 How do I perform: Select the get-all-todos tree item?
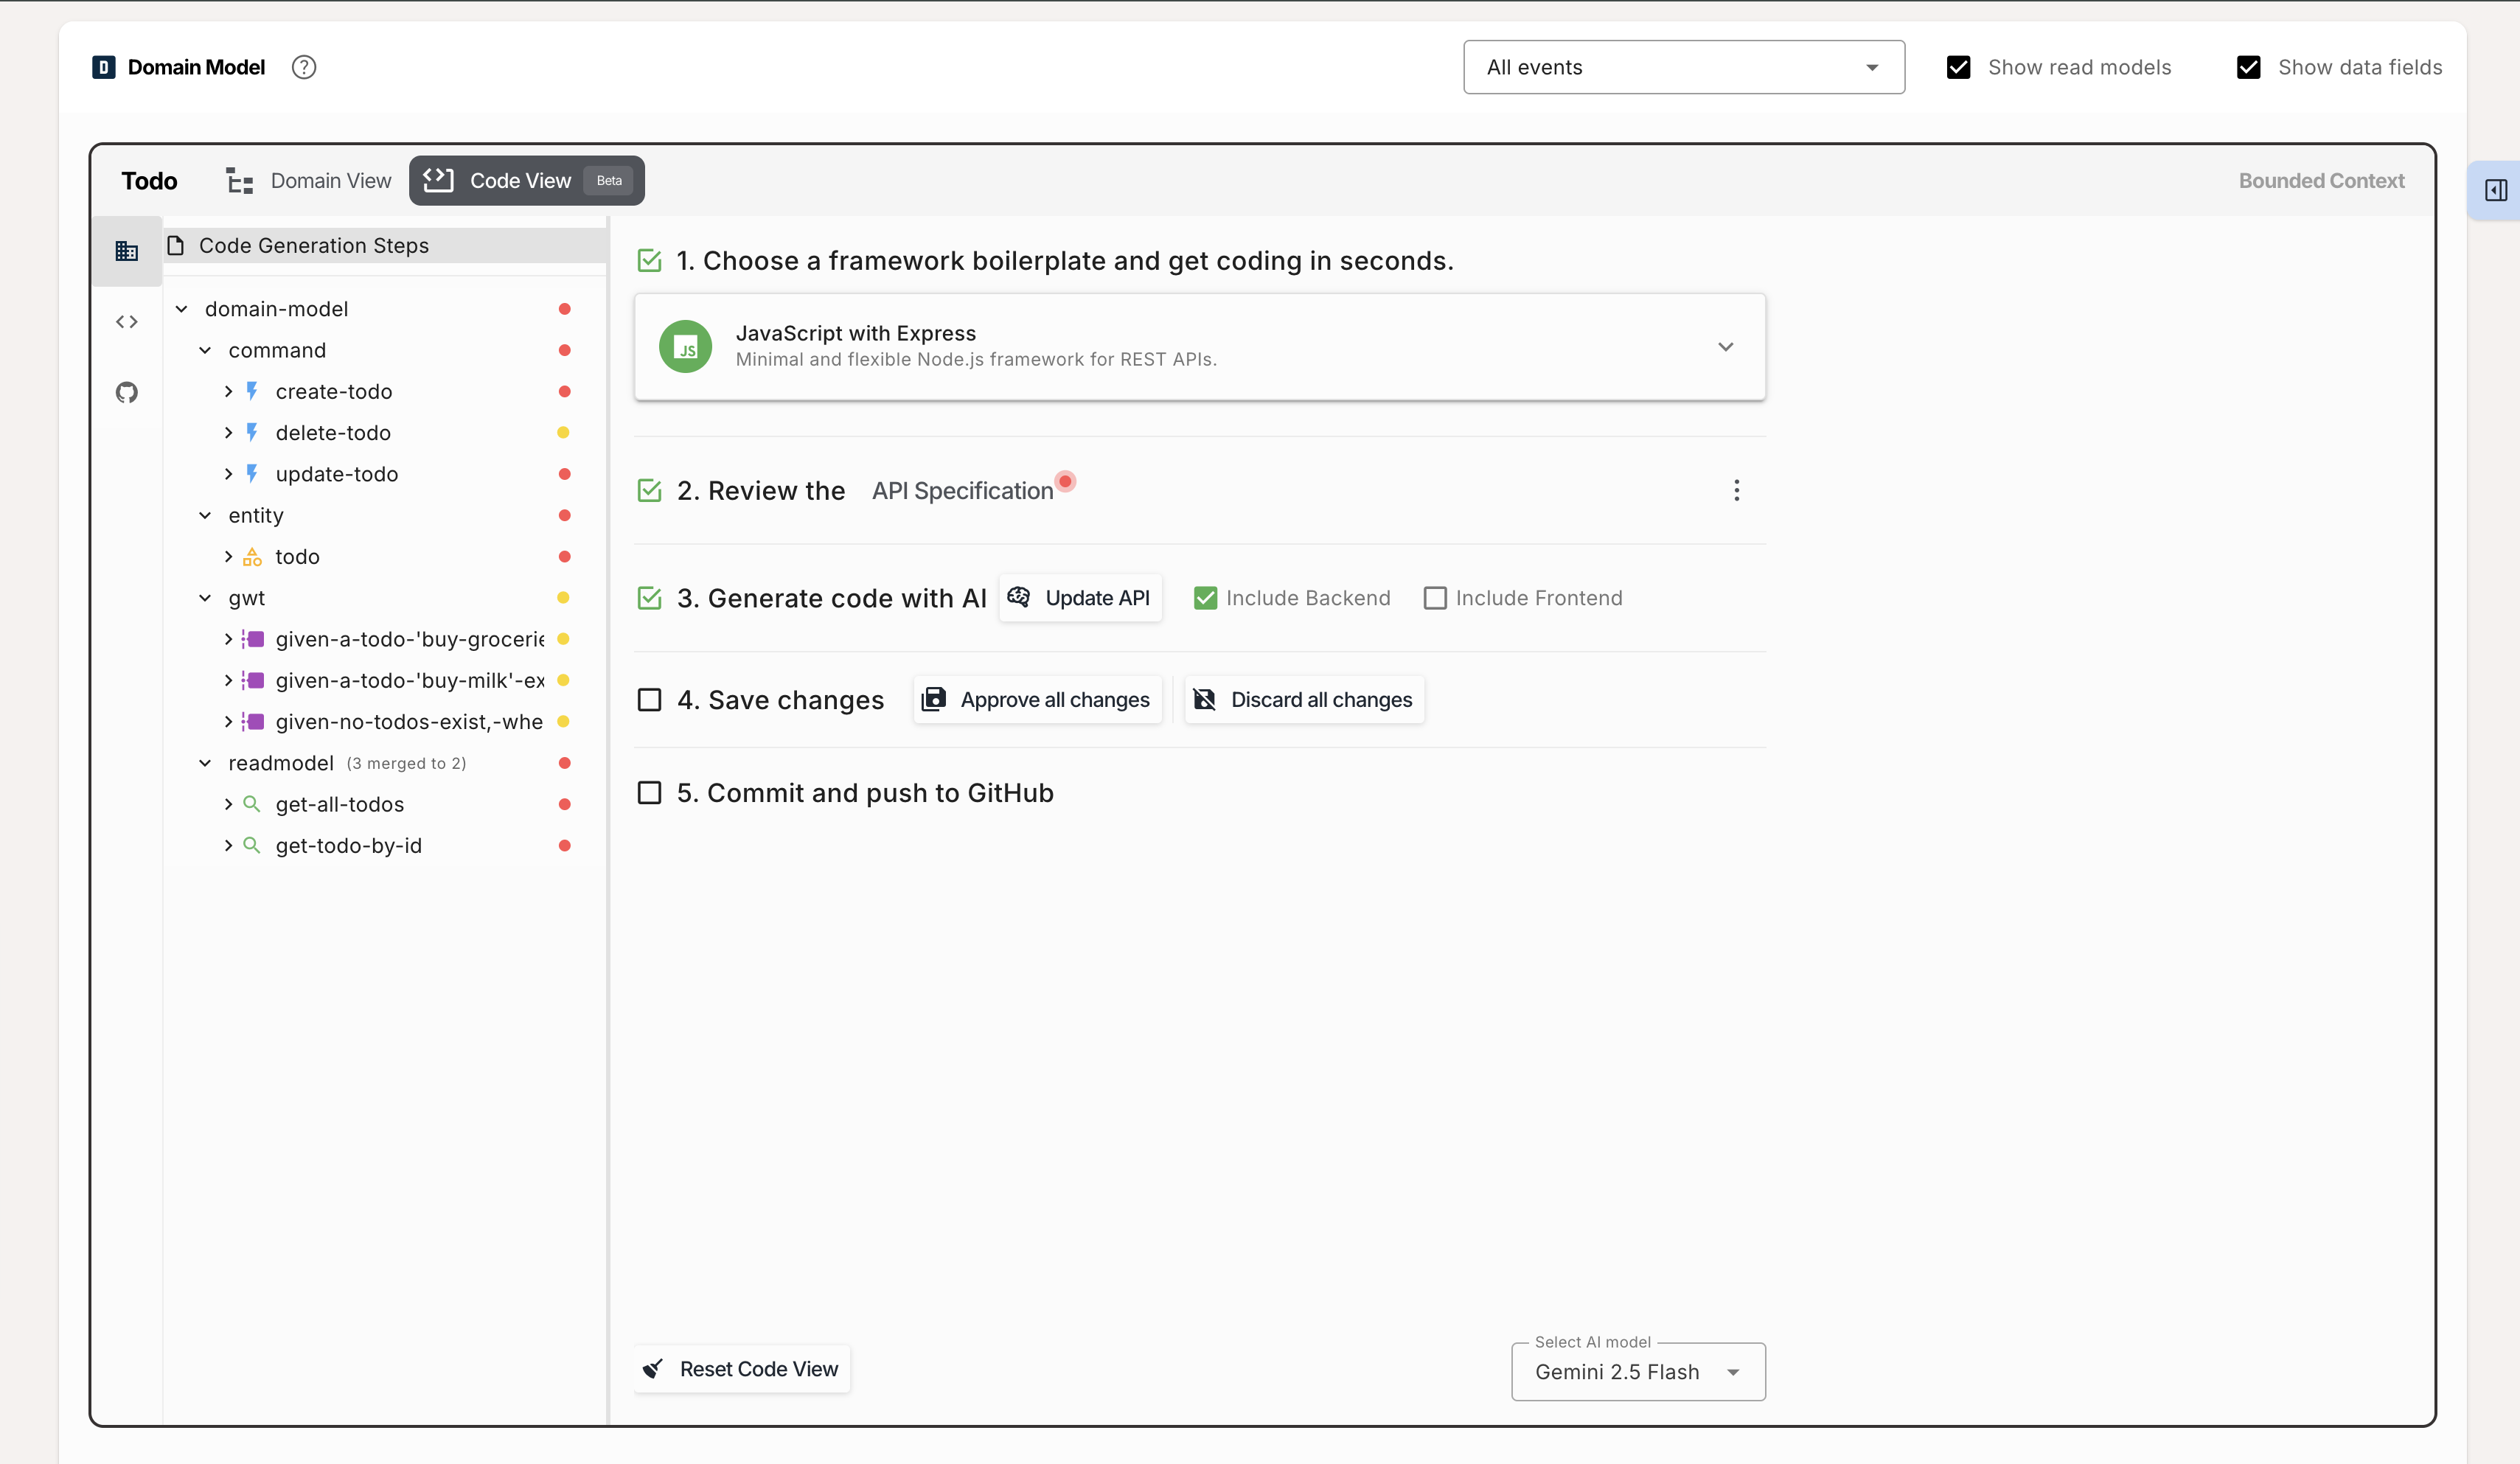(339, 804)
